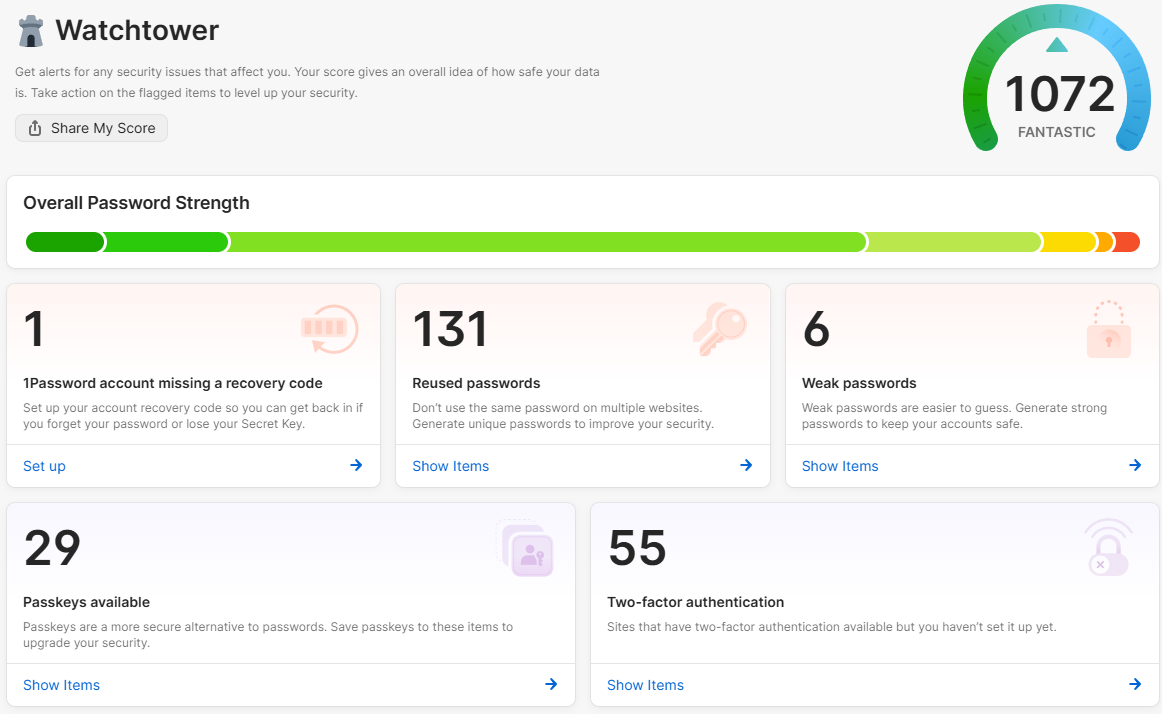Open the Set up recovery code link

[44, 466]
